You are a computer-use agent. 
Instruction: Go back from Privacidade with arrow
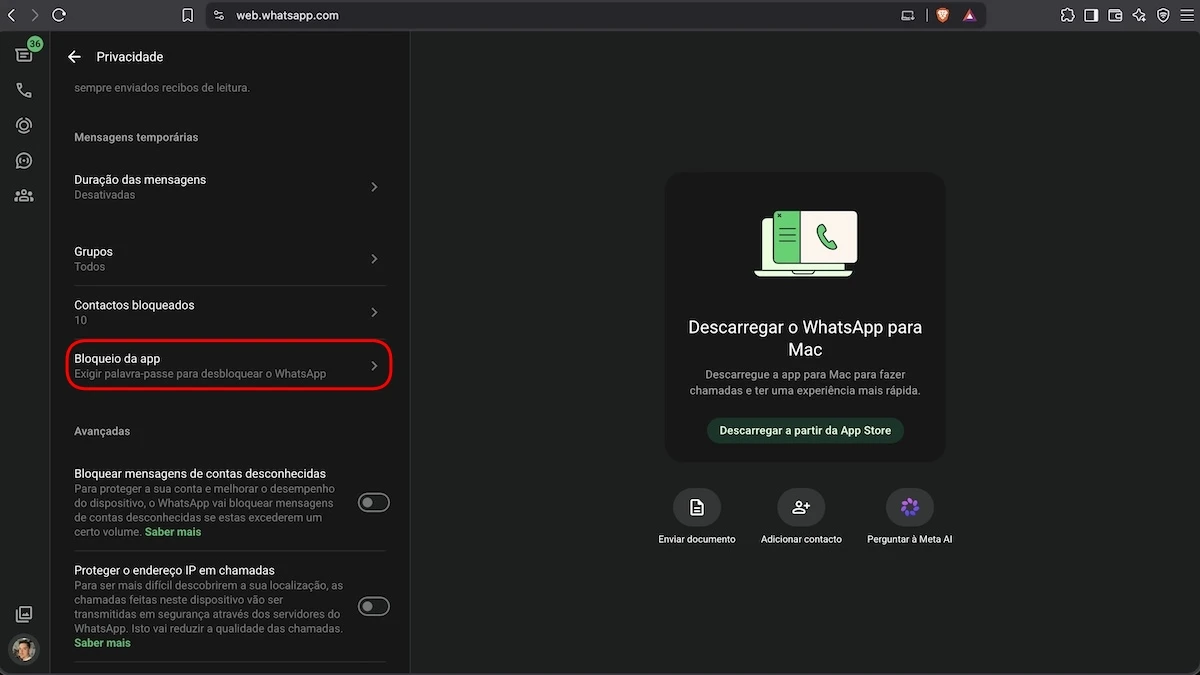coord(74,57)
